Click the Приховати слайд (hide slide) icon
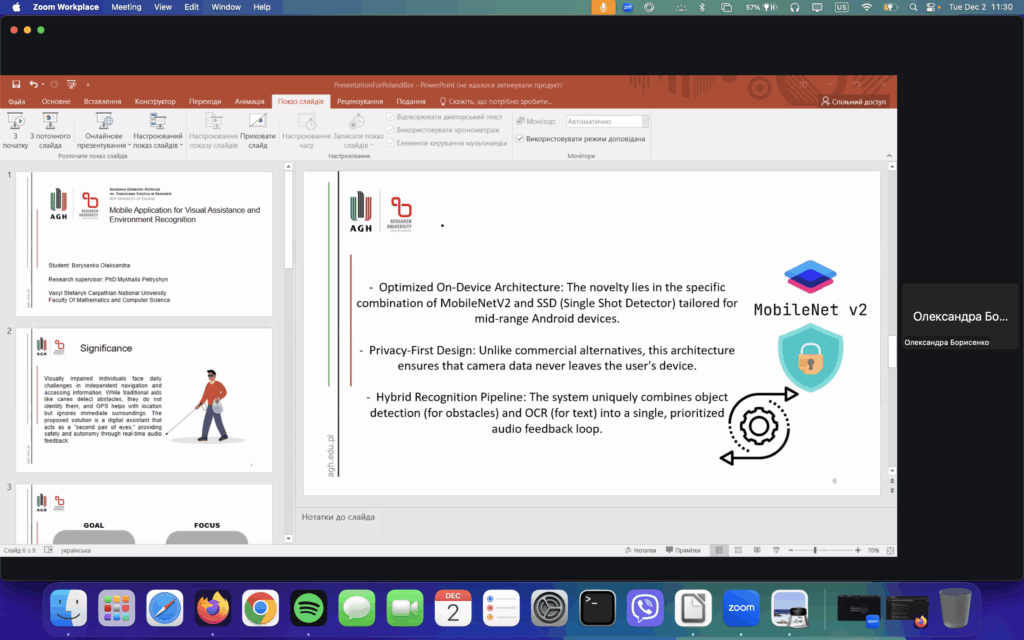 [x=257, y=121]
